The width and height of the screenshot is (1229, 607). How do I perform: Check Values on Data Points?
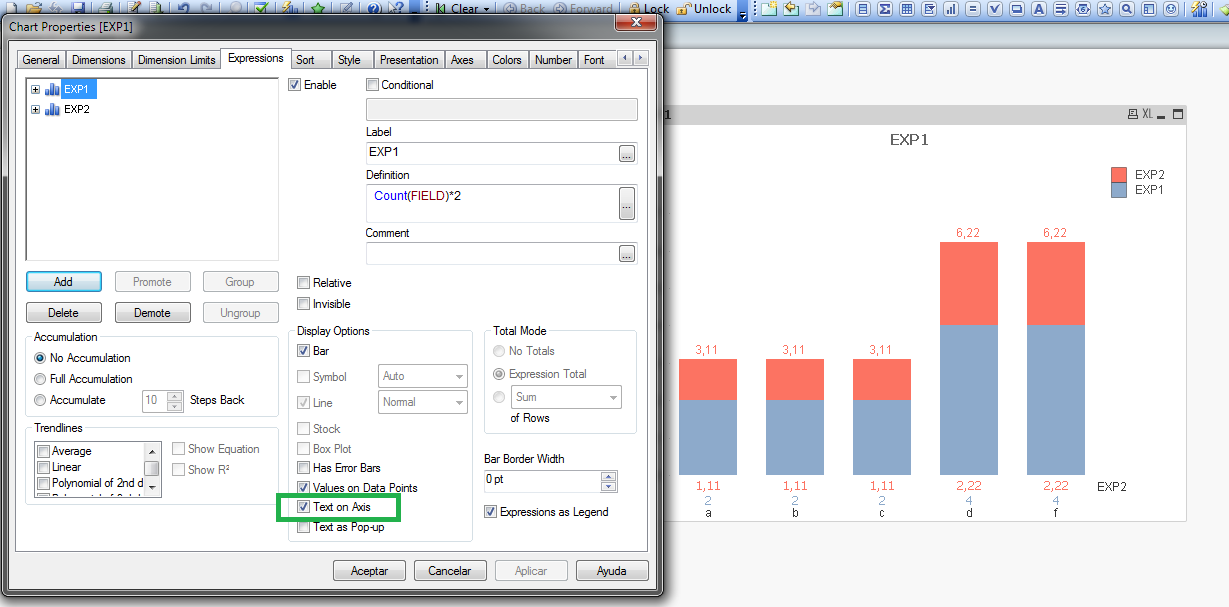pos(304,488)
